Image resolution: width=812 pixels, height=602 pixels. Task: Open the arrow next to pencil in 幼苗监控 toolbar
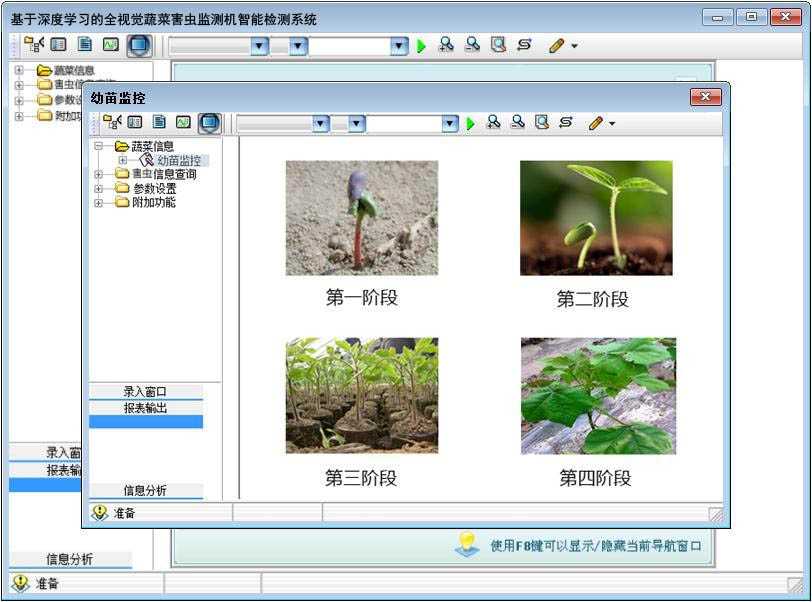pyautogui.click(x=612, y=124)
